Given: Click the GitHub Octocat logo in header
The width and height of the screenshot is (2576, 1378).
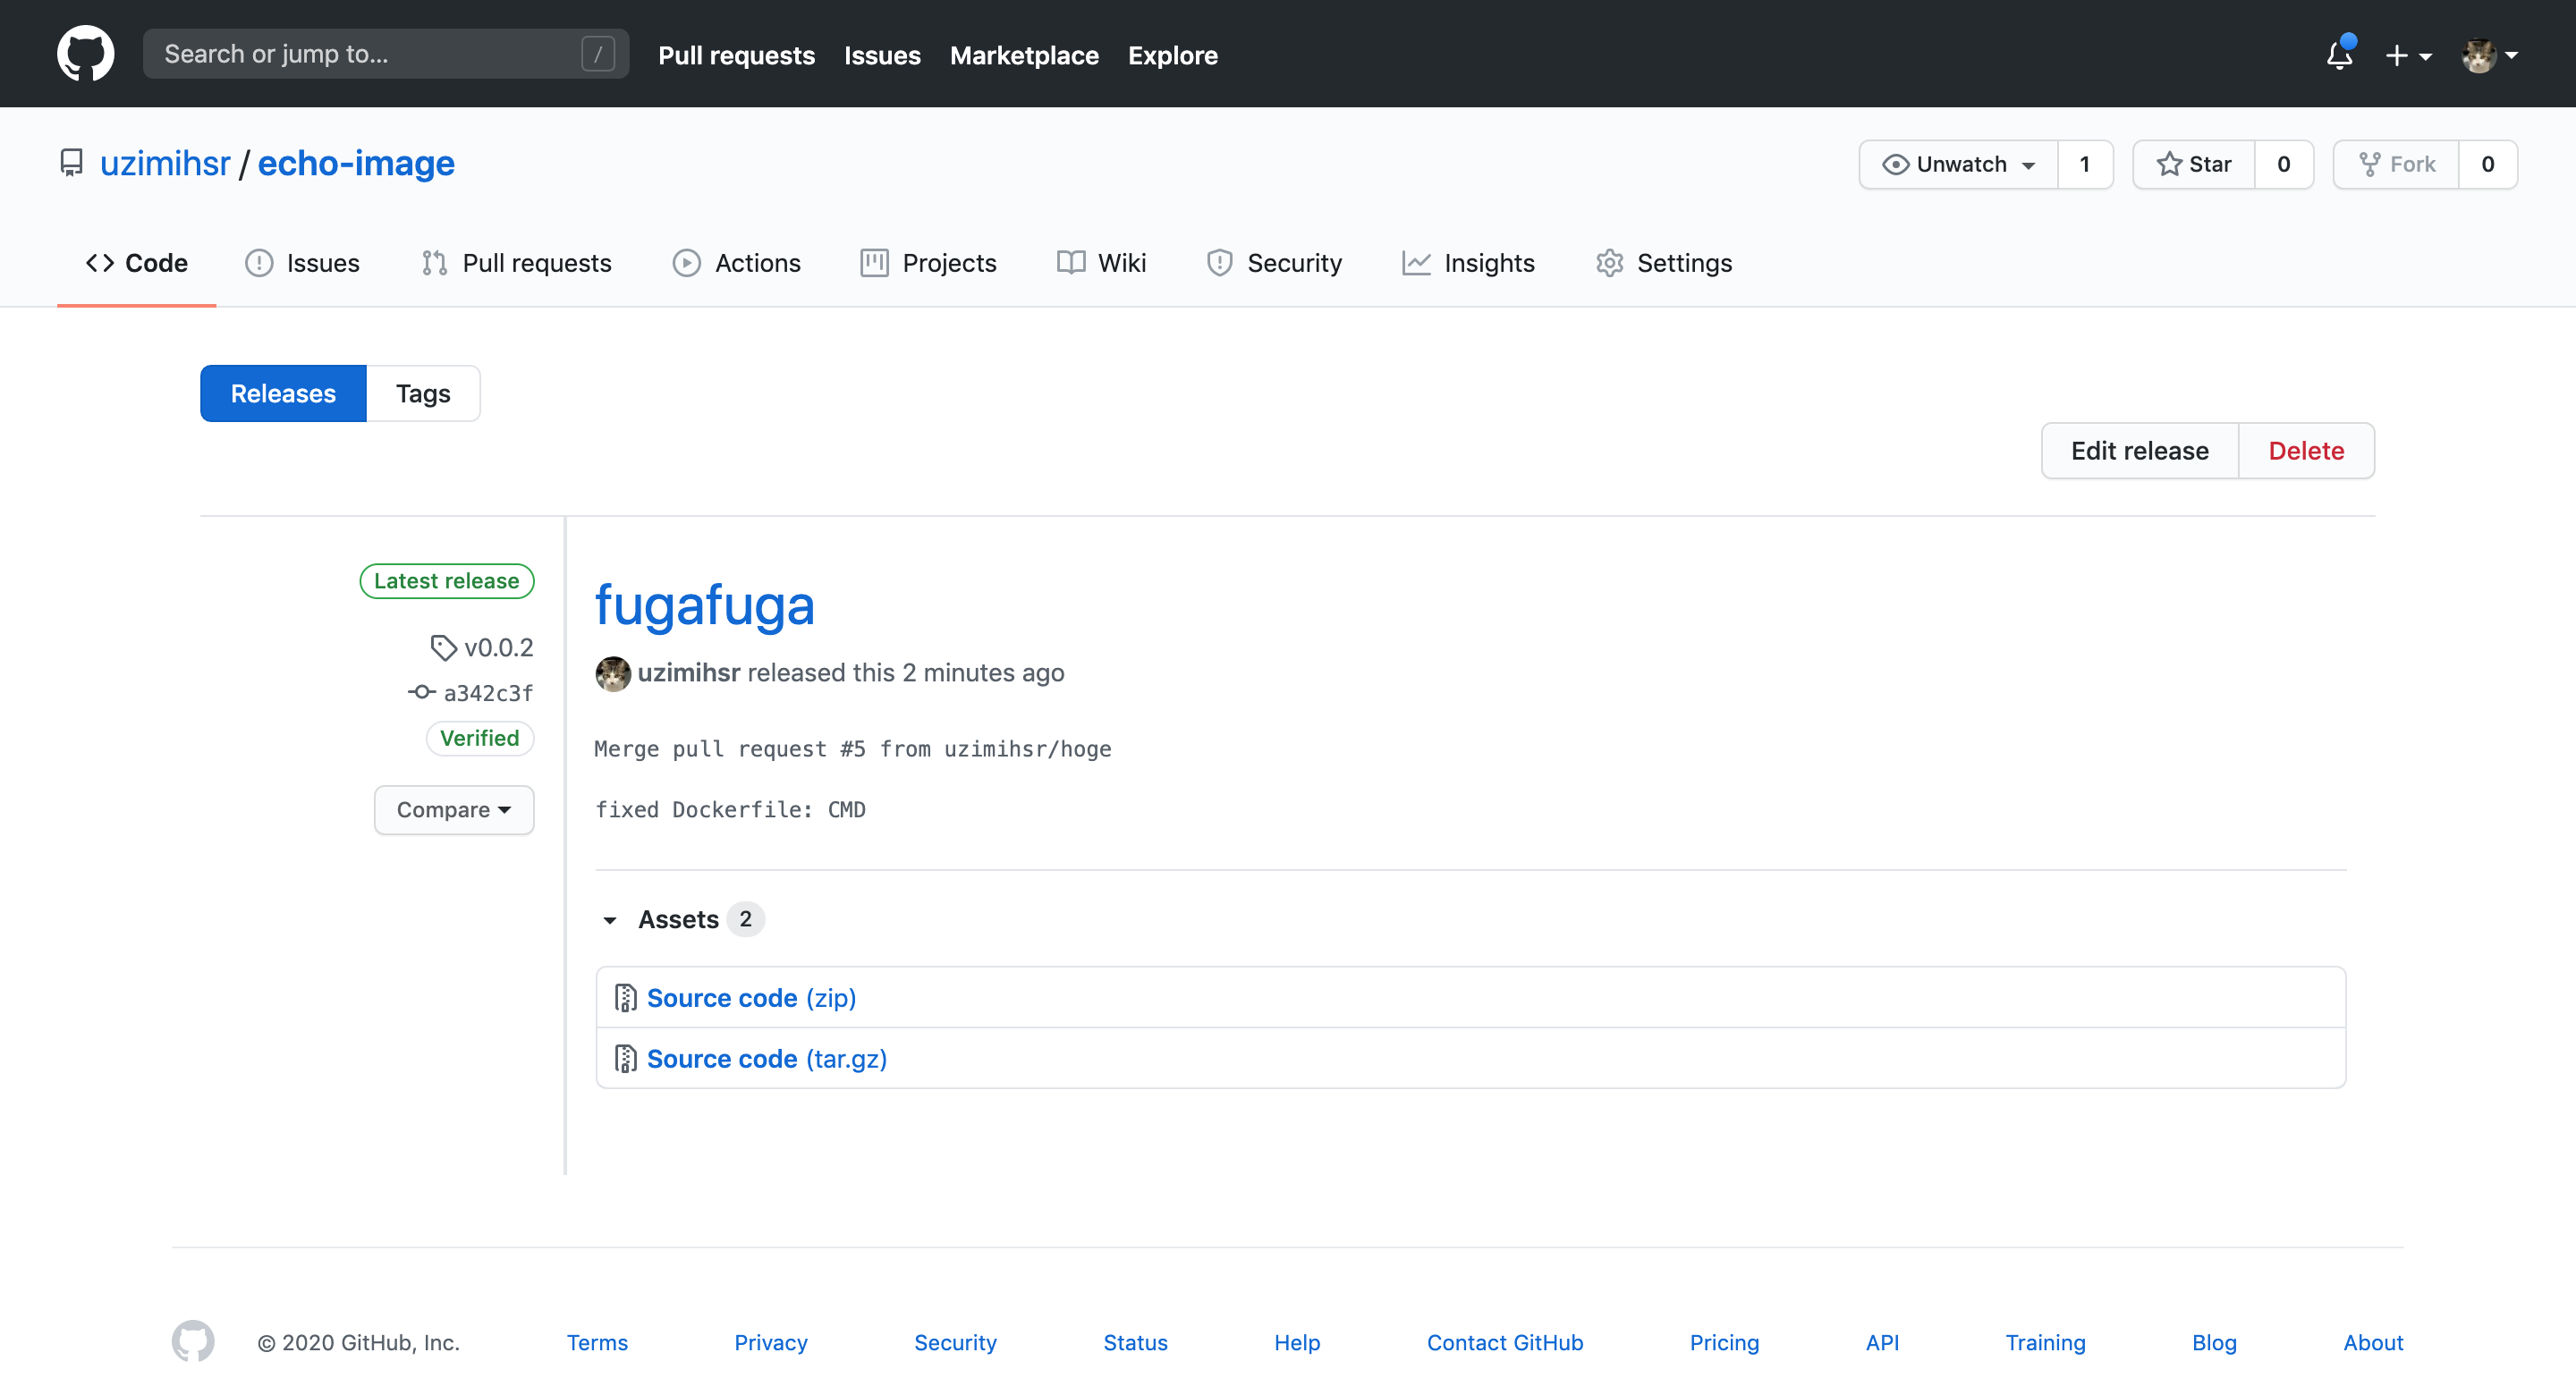Looking at the screenshot, I should [86, 54].
